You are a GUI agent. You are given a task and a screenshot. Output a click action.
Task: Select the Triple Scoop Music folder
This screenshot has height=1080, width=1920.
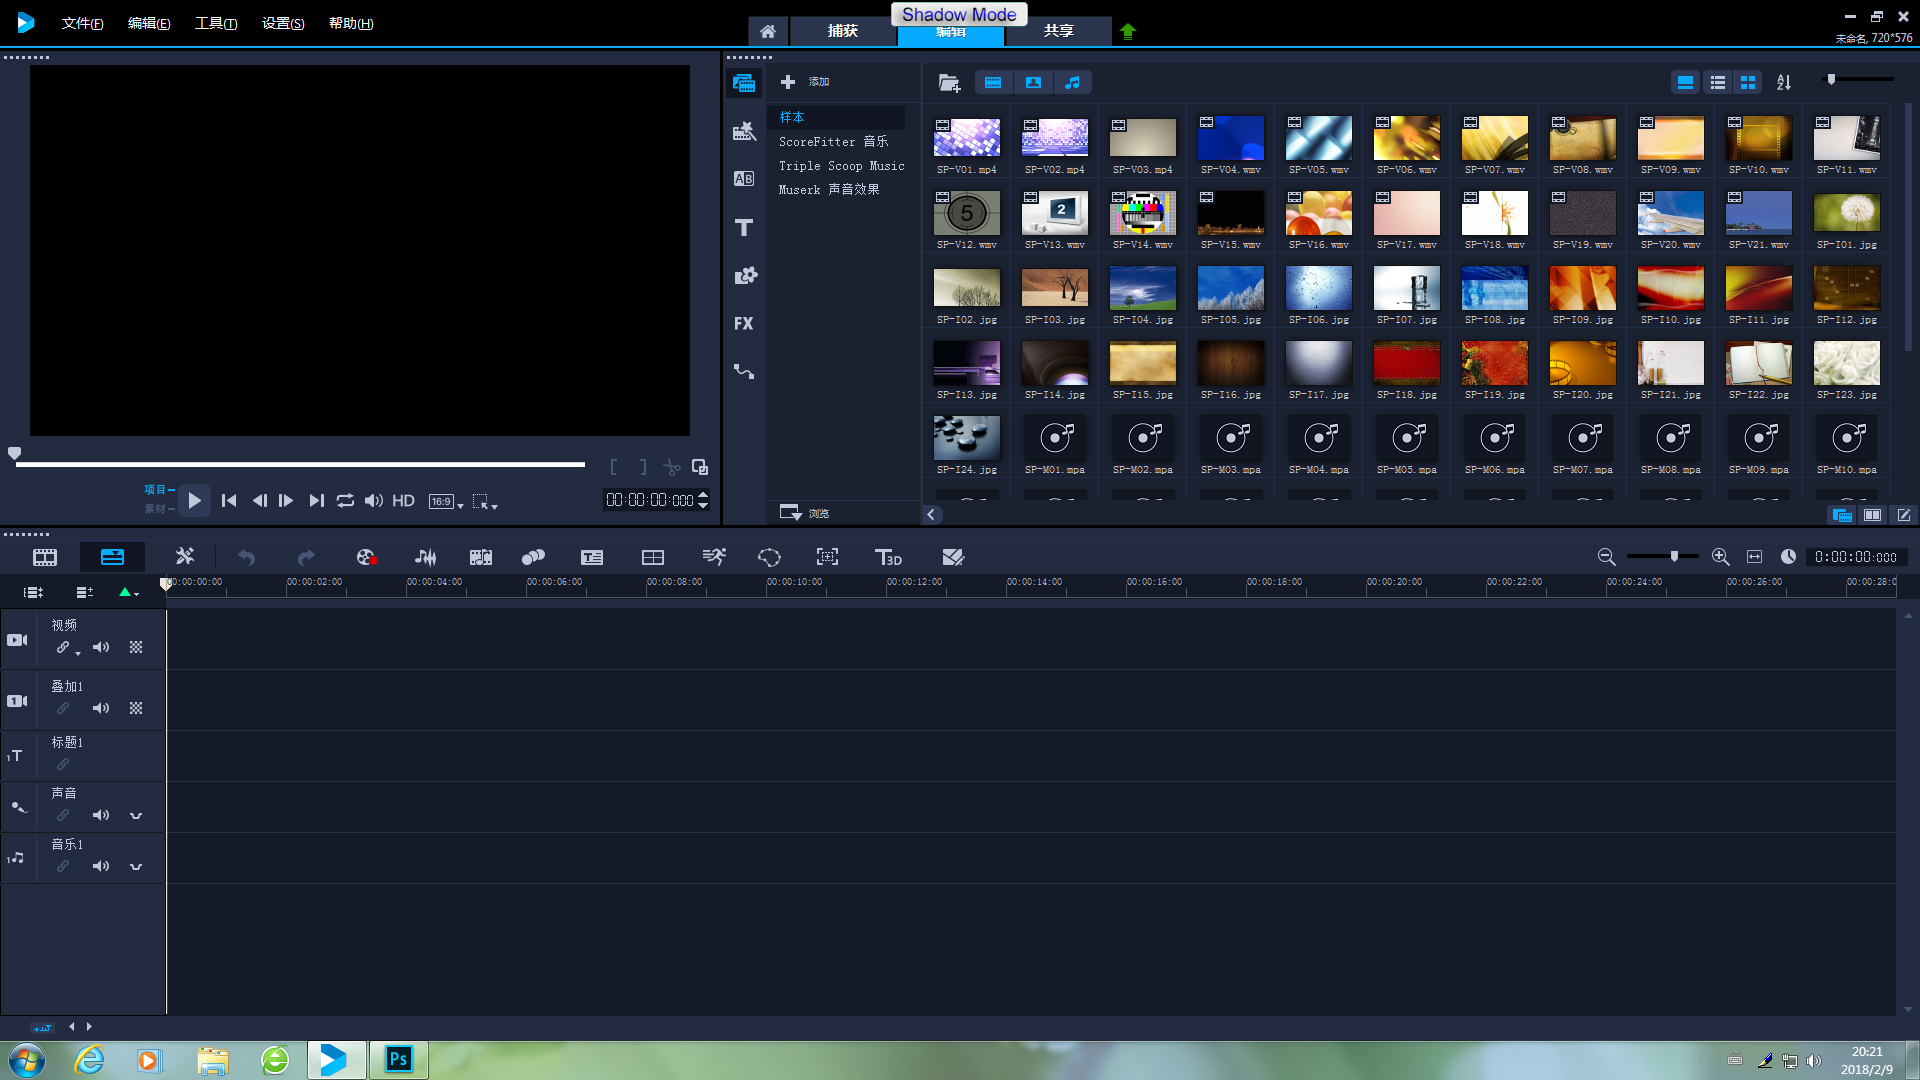[x=842, y=166]
